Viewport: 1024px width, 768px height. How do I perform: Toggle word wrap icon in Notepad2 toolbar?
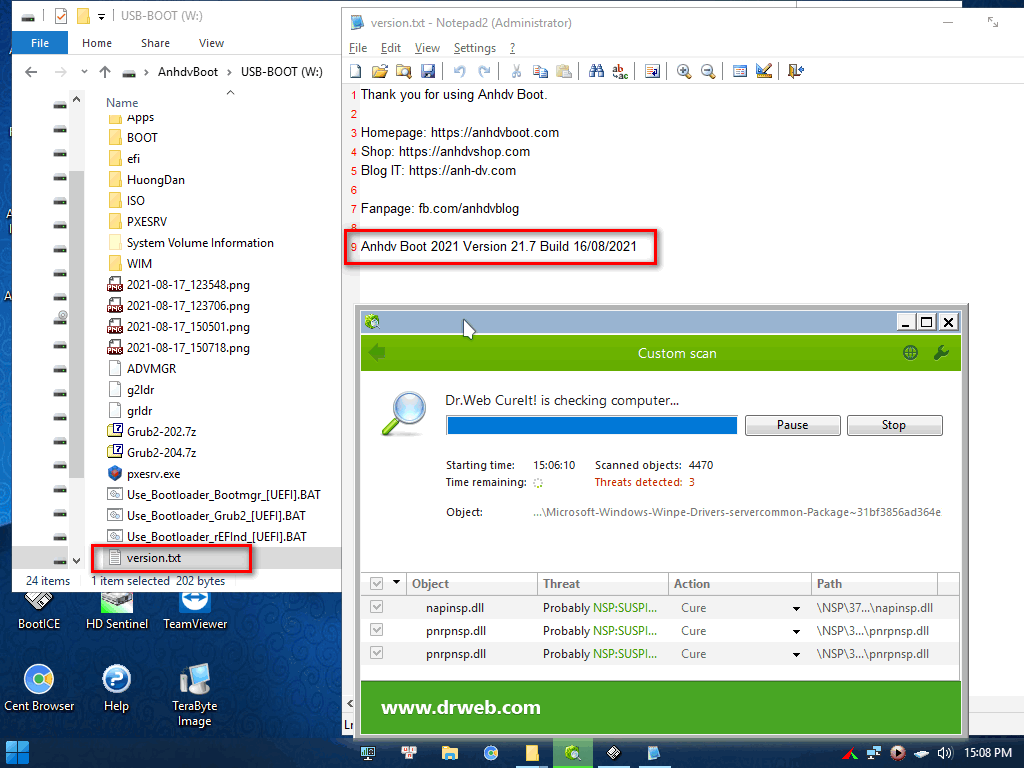tap(652, 71)
